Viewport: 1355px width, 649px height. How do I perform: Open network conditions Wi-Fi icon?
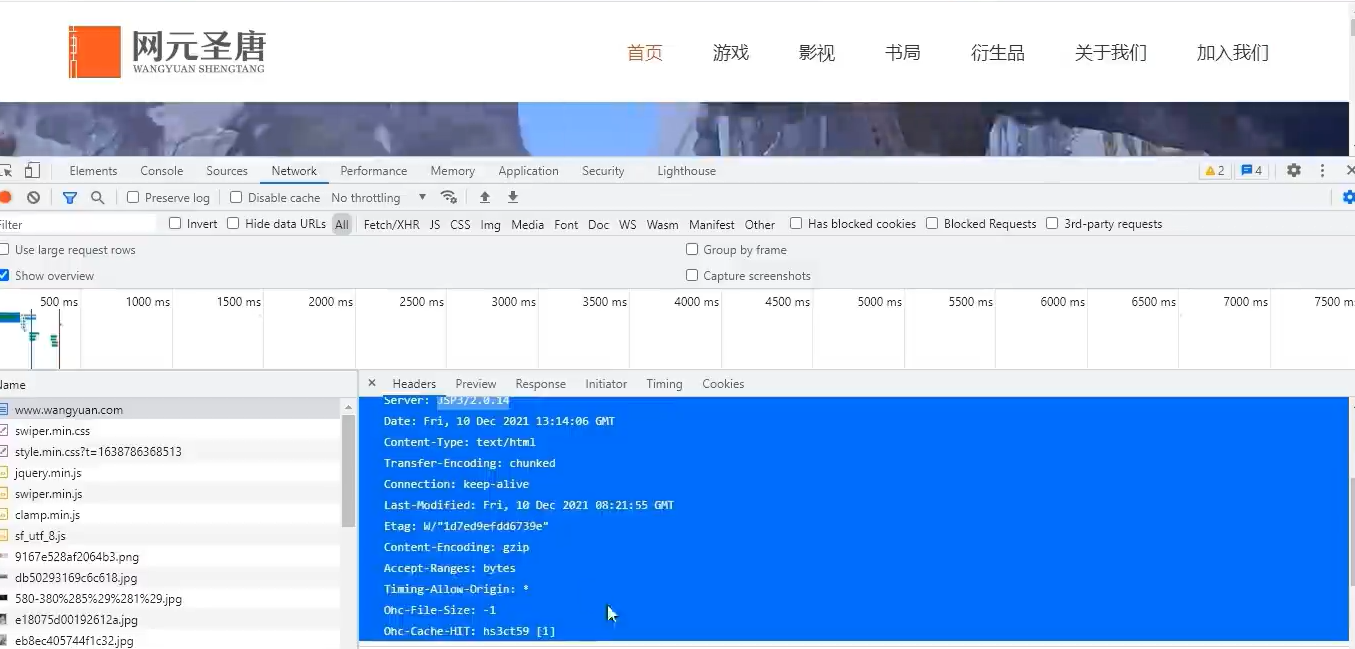click(x=449, y=198)
